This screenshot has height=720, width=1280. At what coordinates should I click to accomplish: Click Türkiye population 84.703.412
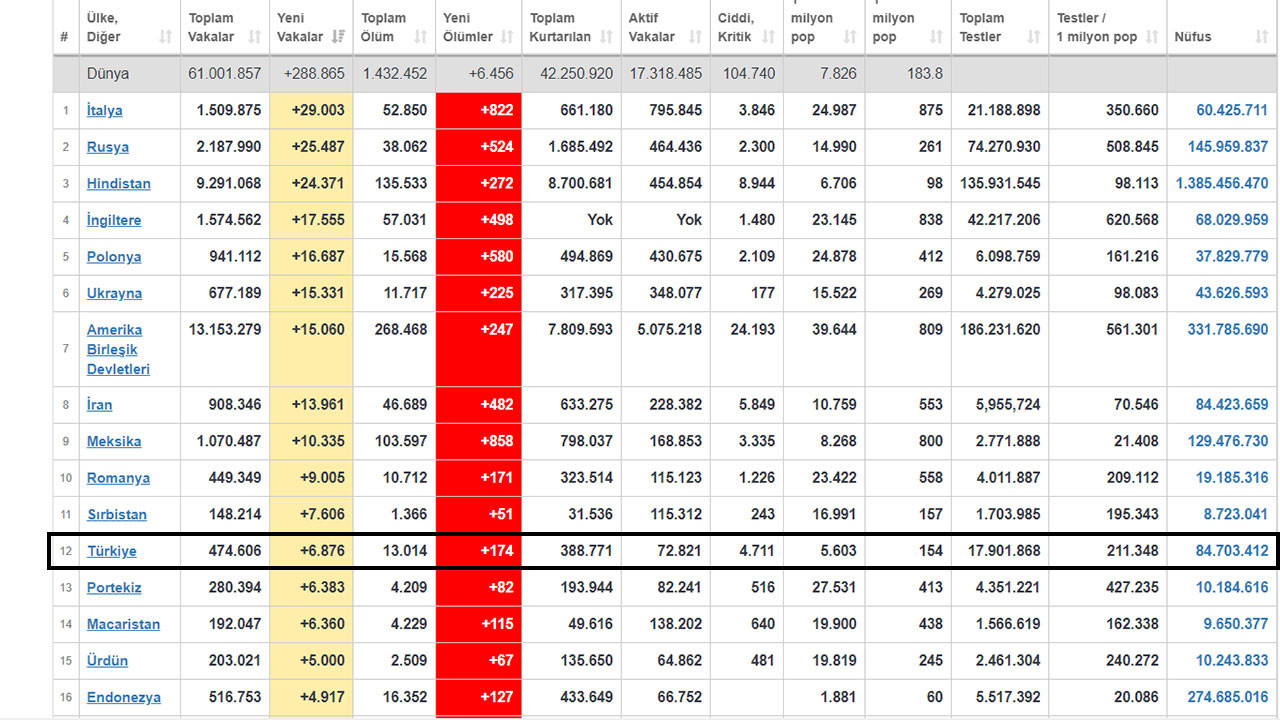point(1232,551)
